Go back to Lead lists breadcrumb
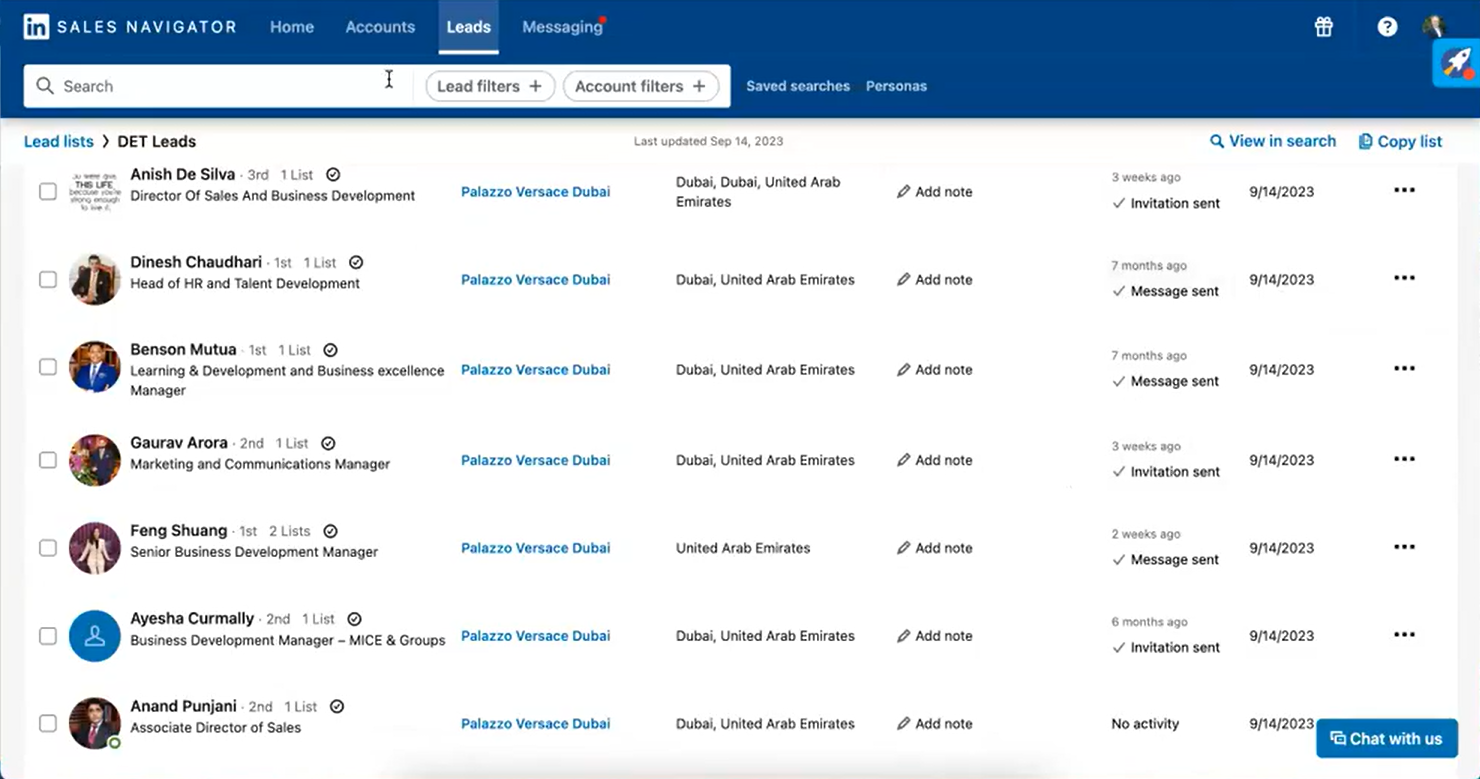Screen dimensions: 1480x779 (59, 141)
